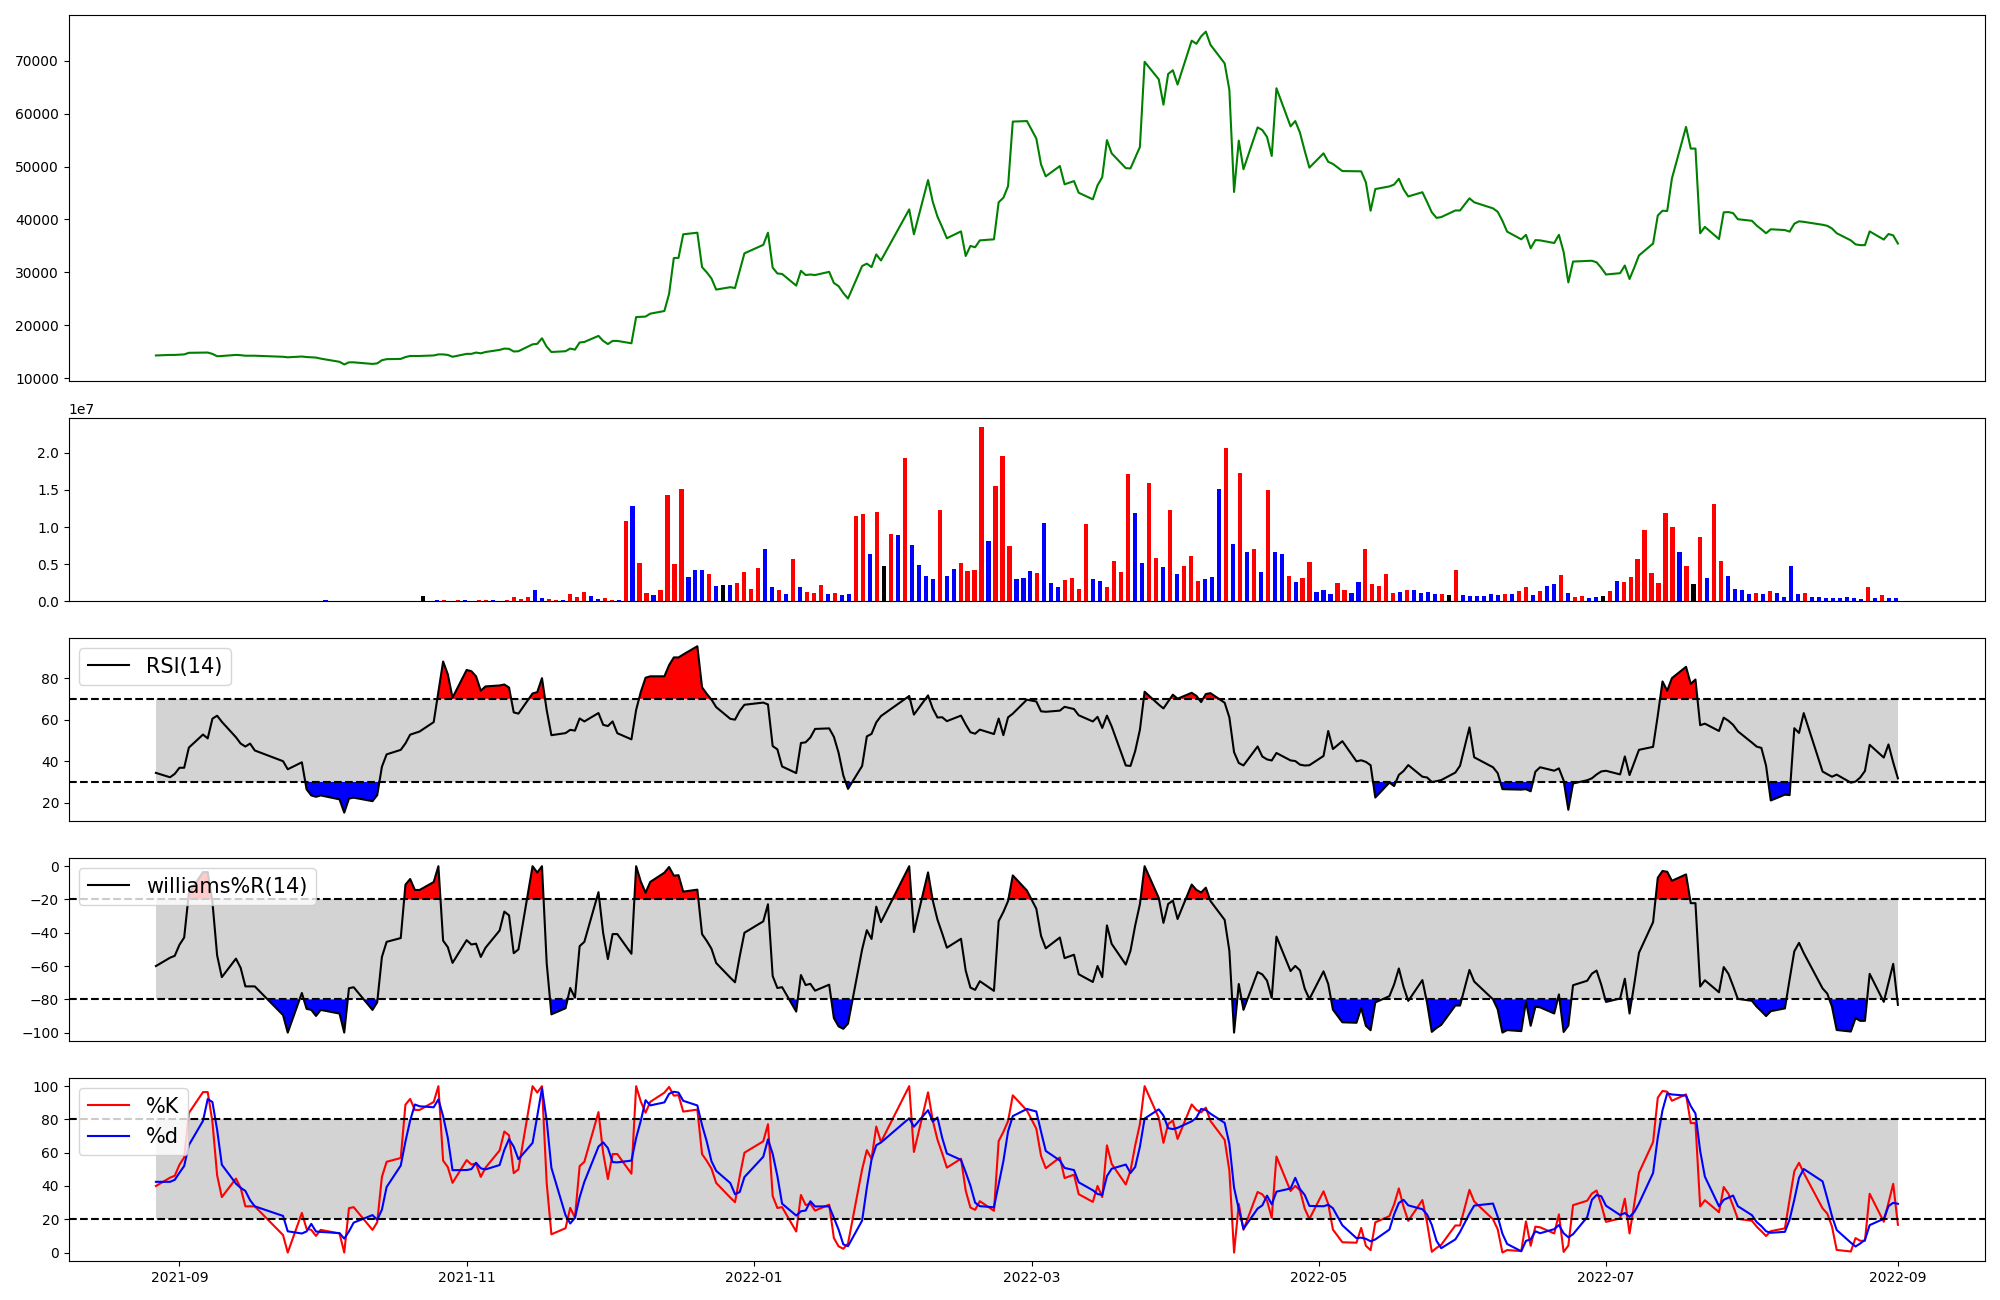
Task: Click the red %K legend line swatch
Action: coord(109,1105)
